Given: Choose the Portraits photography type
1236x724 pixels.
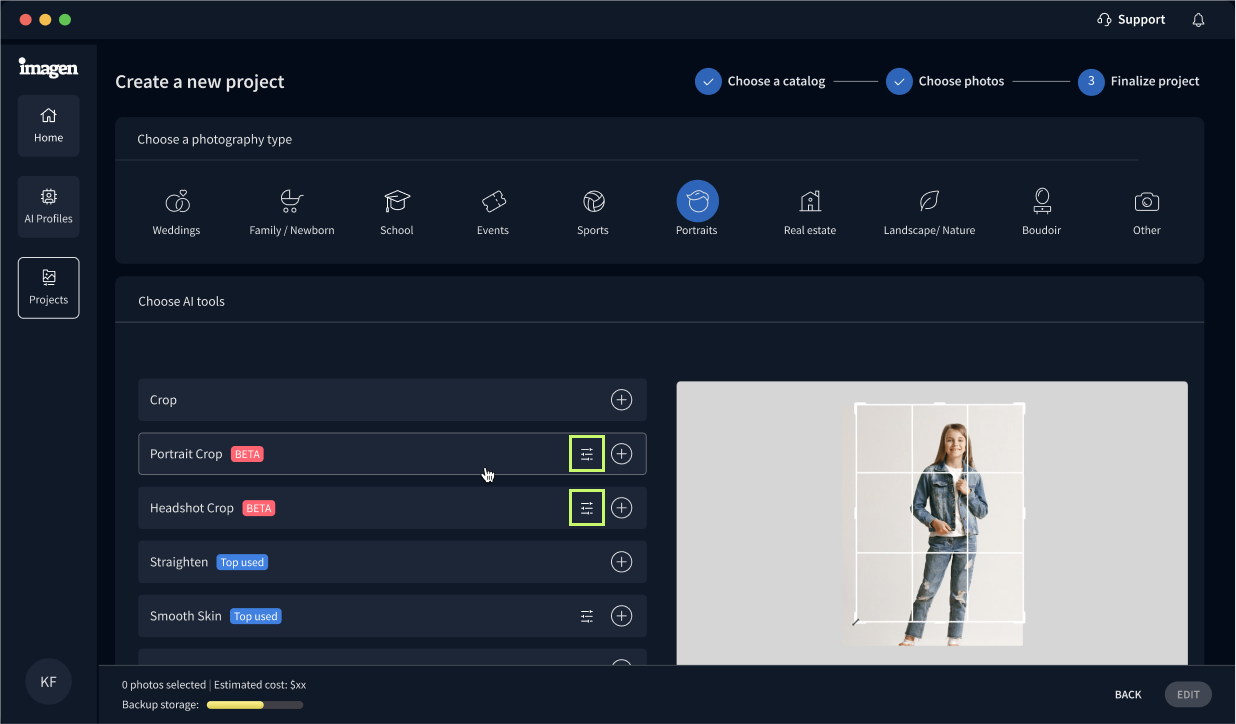Looking at the screenshot, I should pyautogui.click(x=697, y=201).
